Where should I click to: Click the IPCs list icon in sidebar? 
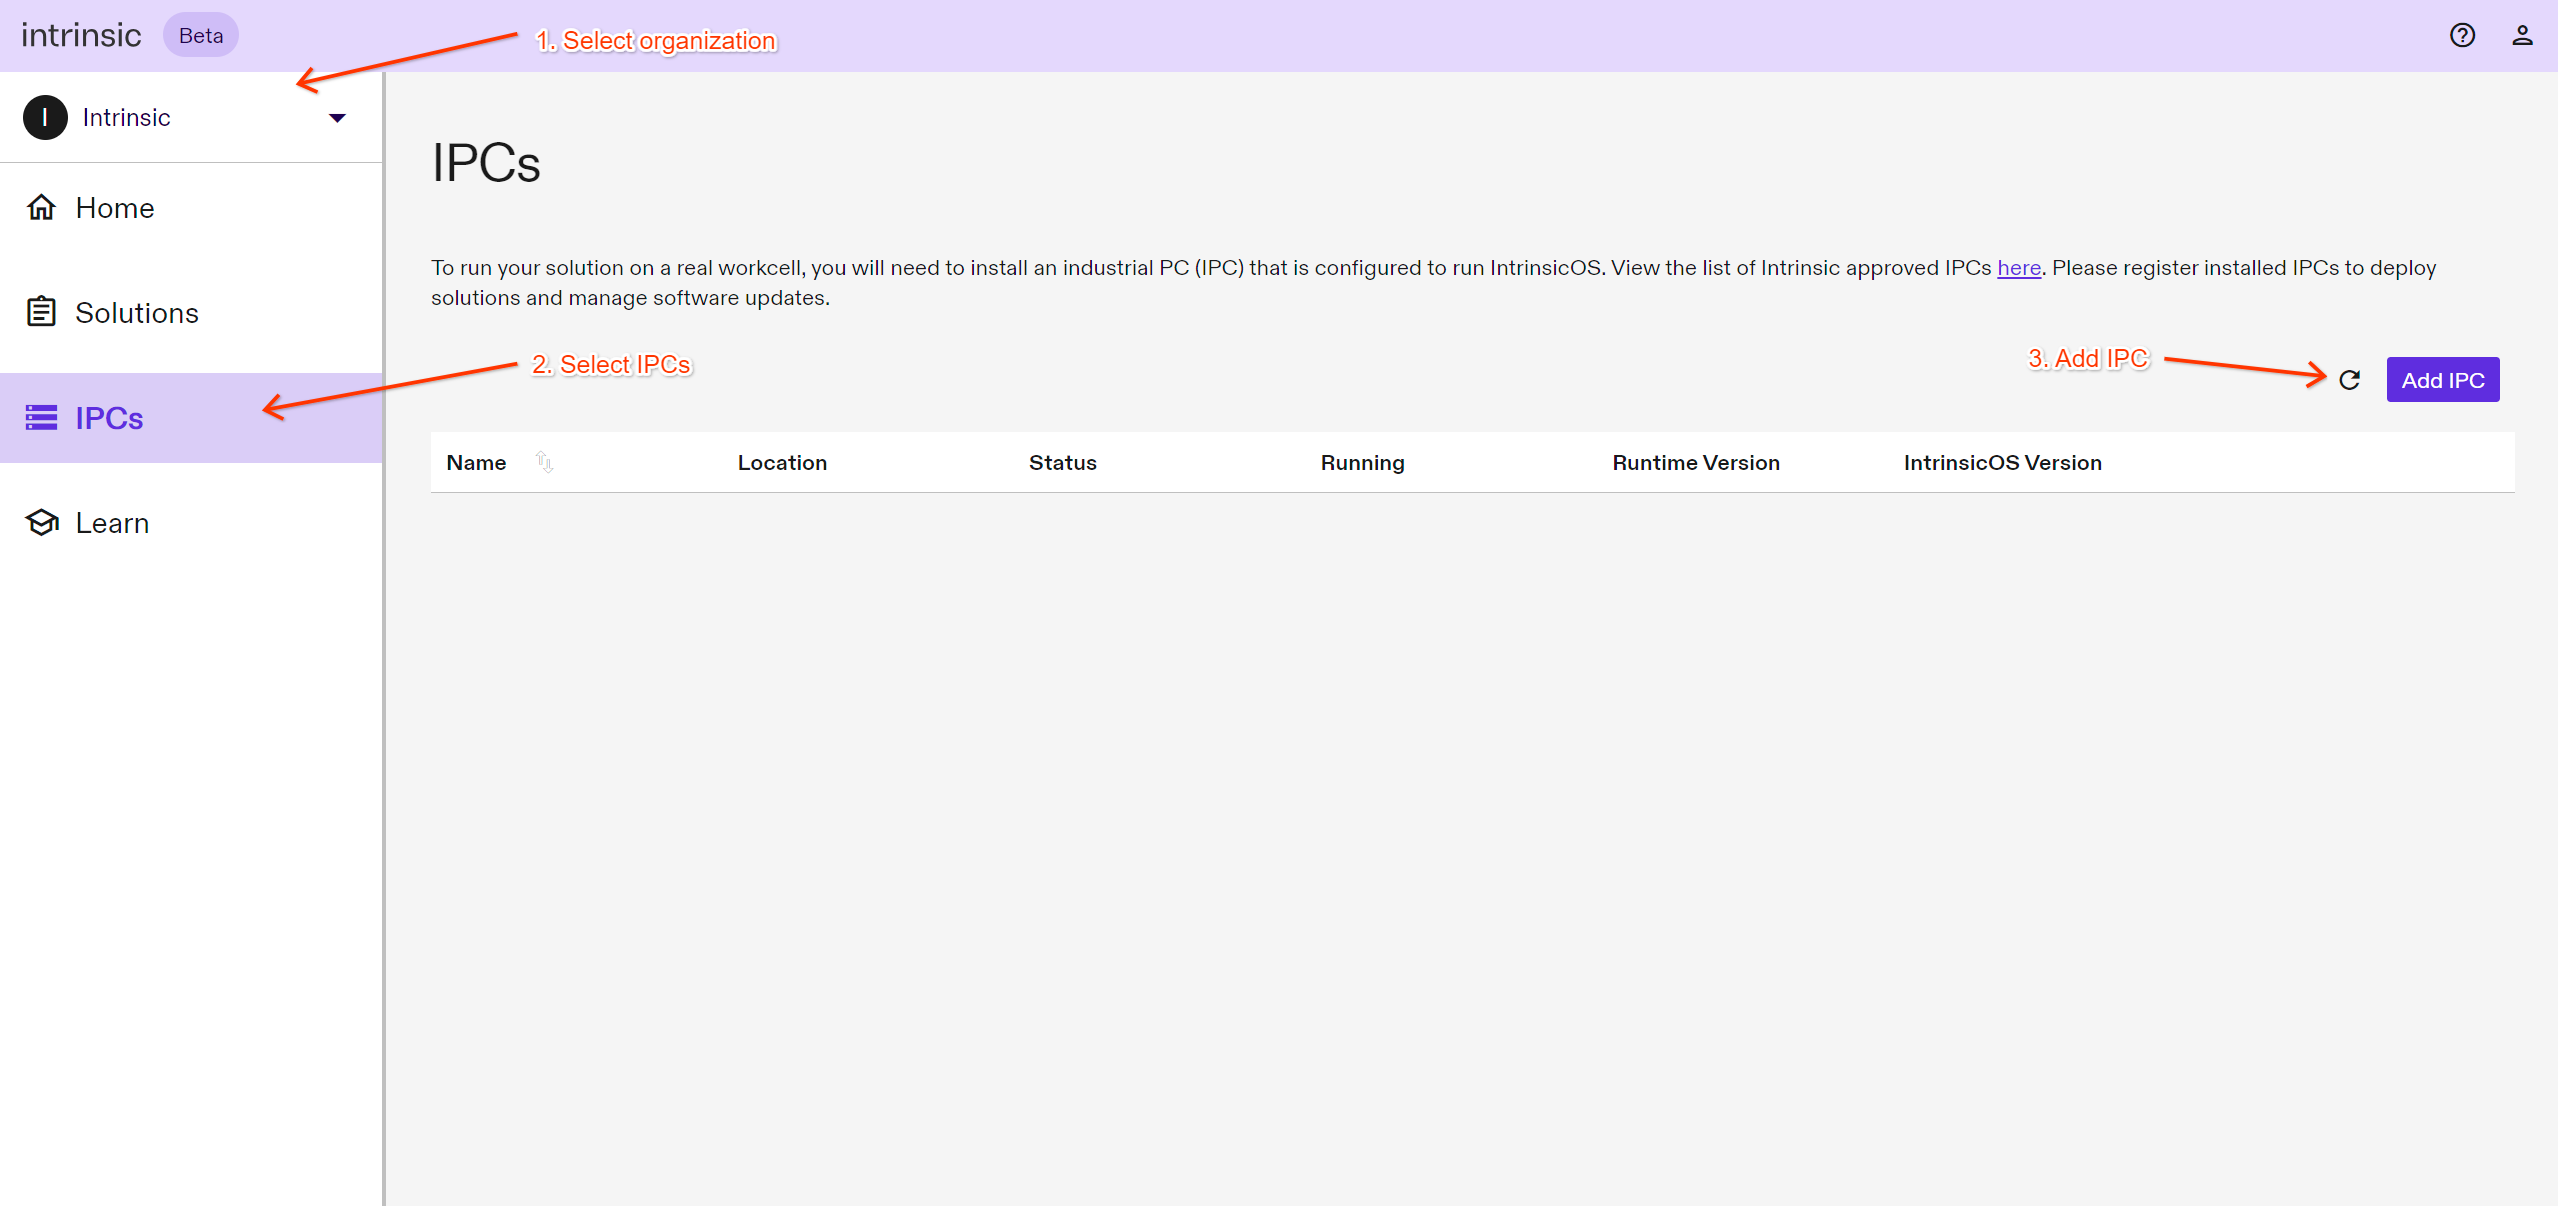(41, 418)
